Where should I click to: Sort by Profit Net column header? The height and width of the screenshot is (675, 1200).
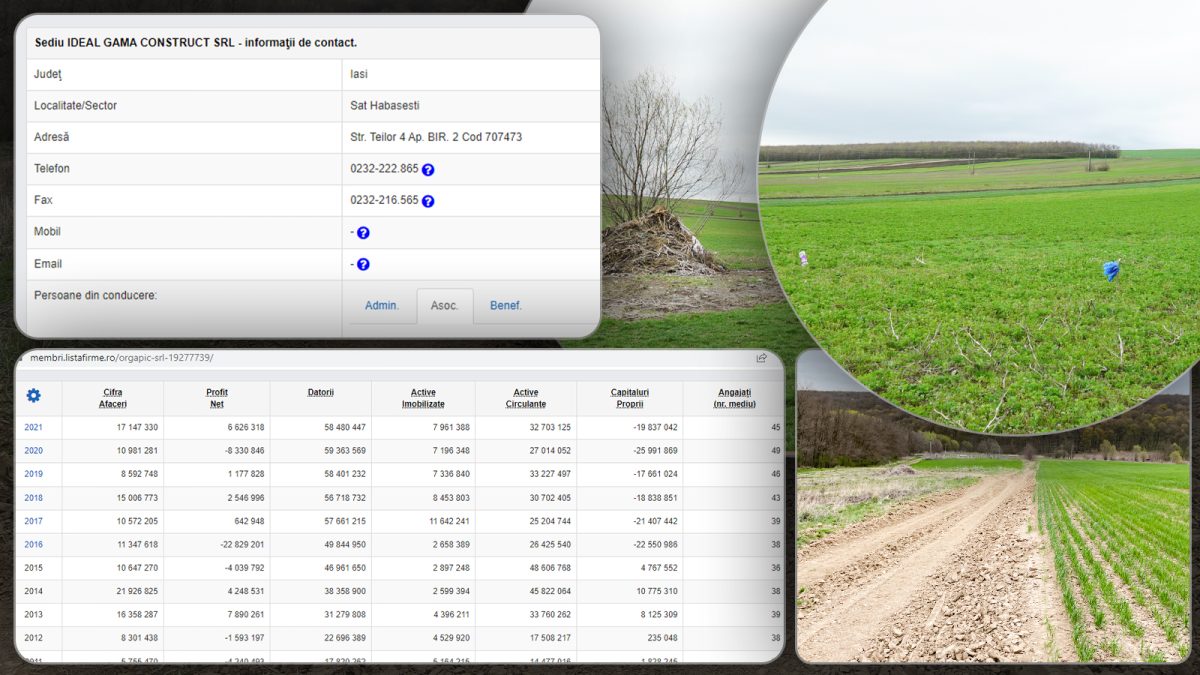[x=217, y=398]
